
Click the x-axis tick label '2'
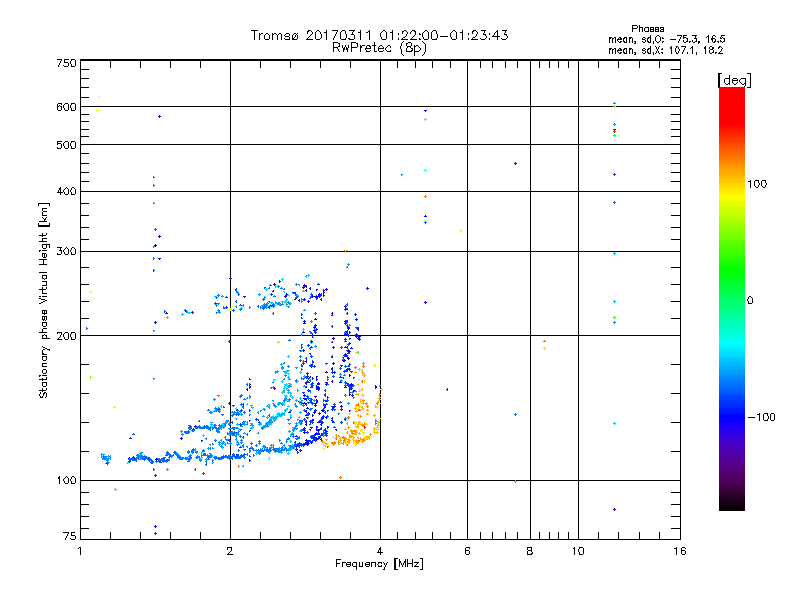click(x=230, y=551)
